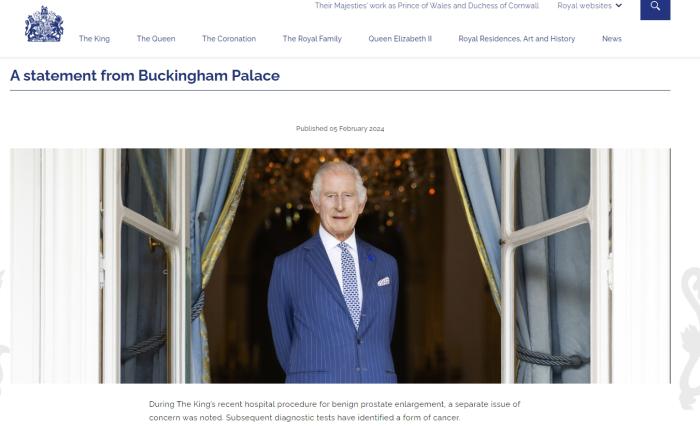Screen dimensions: 700x426
Task: Click the lion watermark at right edge
Action: point(690,338)
